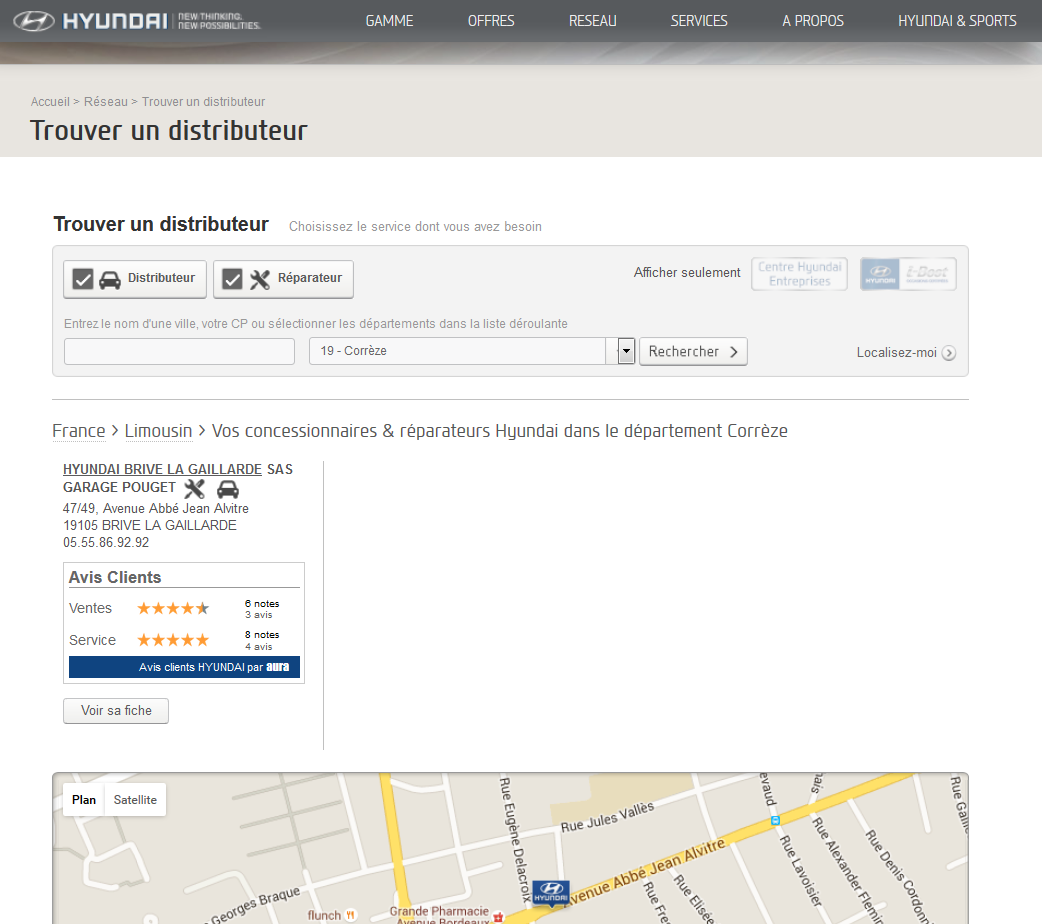
Task: Open the SERVICES menu
Action: pos(699,21)
